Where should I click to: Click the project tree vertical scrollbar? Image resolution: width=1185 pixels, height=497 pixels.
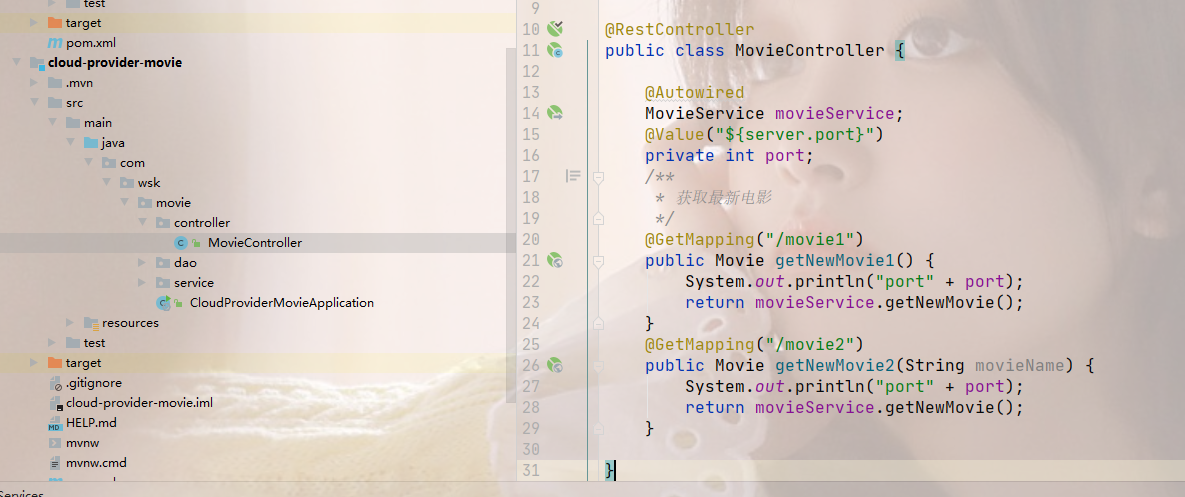click(x=512, y=227)
